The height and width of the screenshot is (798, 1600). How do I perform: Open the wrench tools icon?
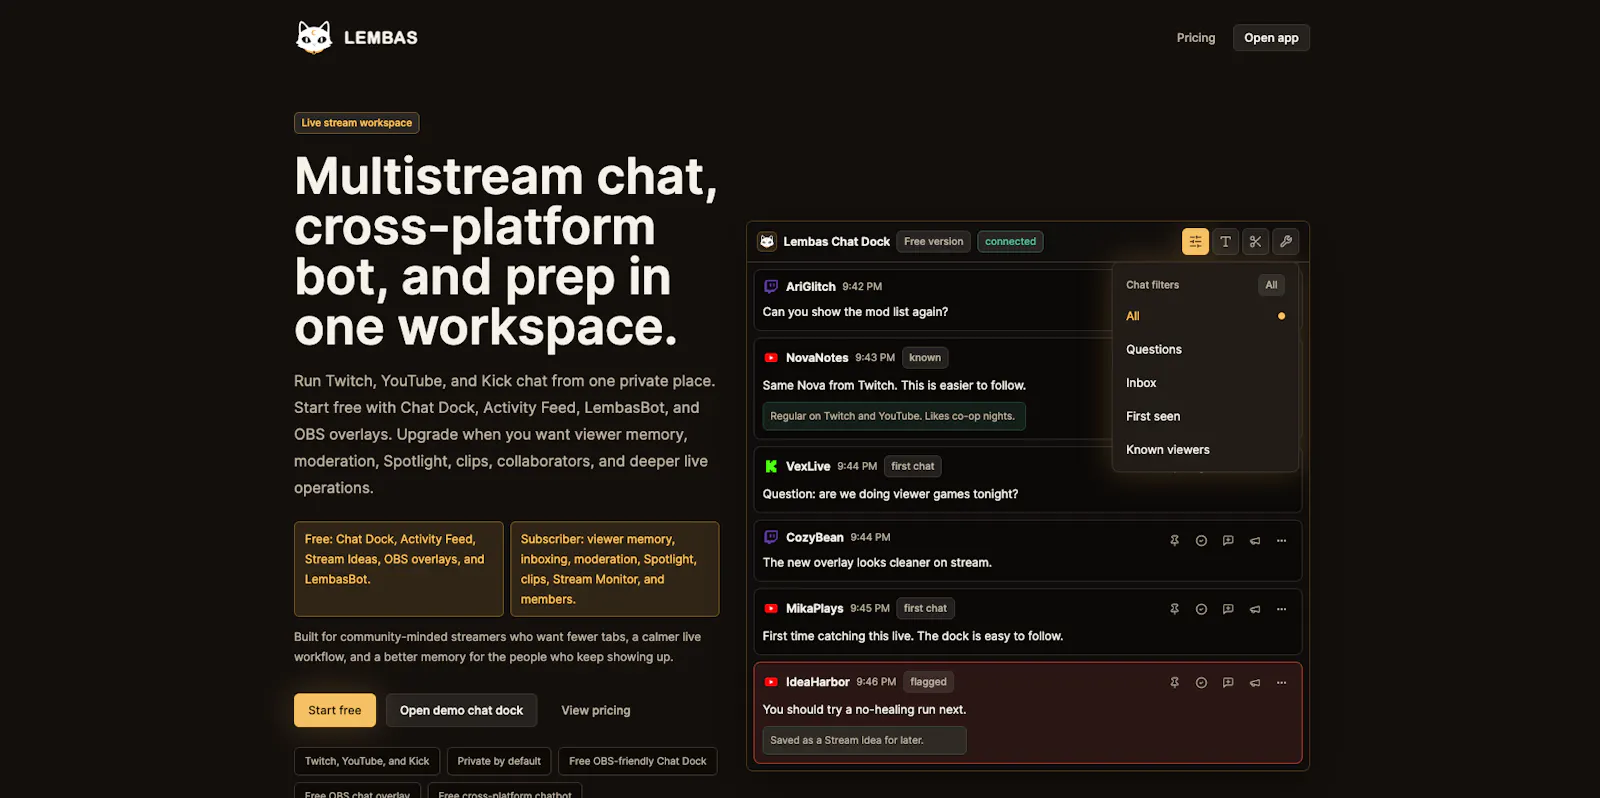(1286, 241)
